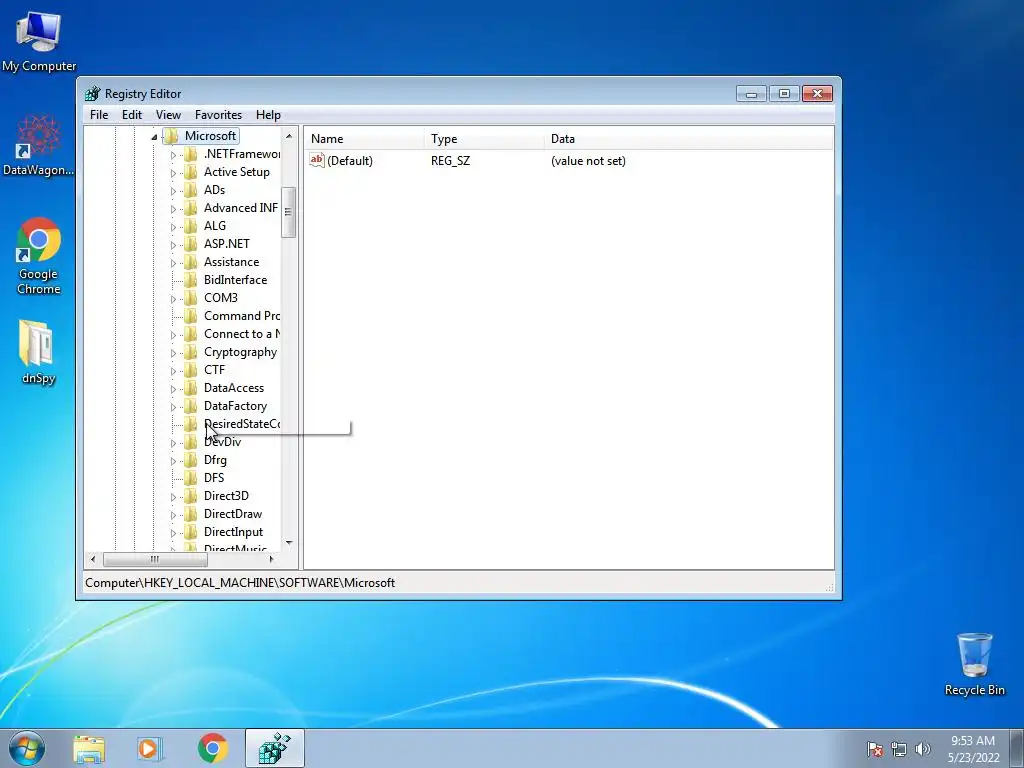The image size is (1024, 768).
Task: Click the Direct3D key folder icon
Action: 191,496
